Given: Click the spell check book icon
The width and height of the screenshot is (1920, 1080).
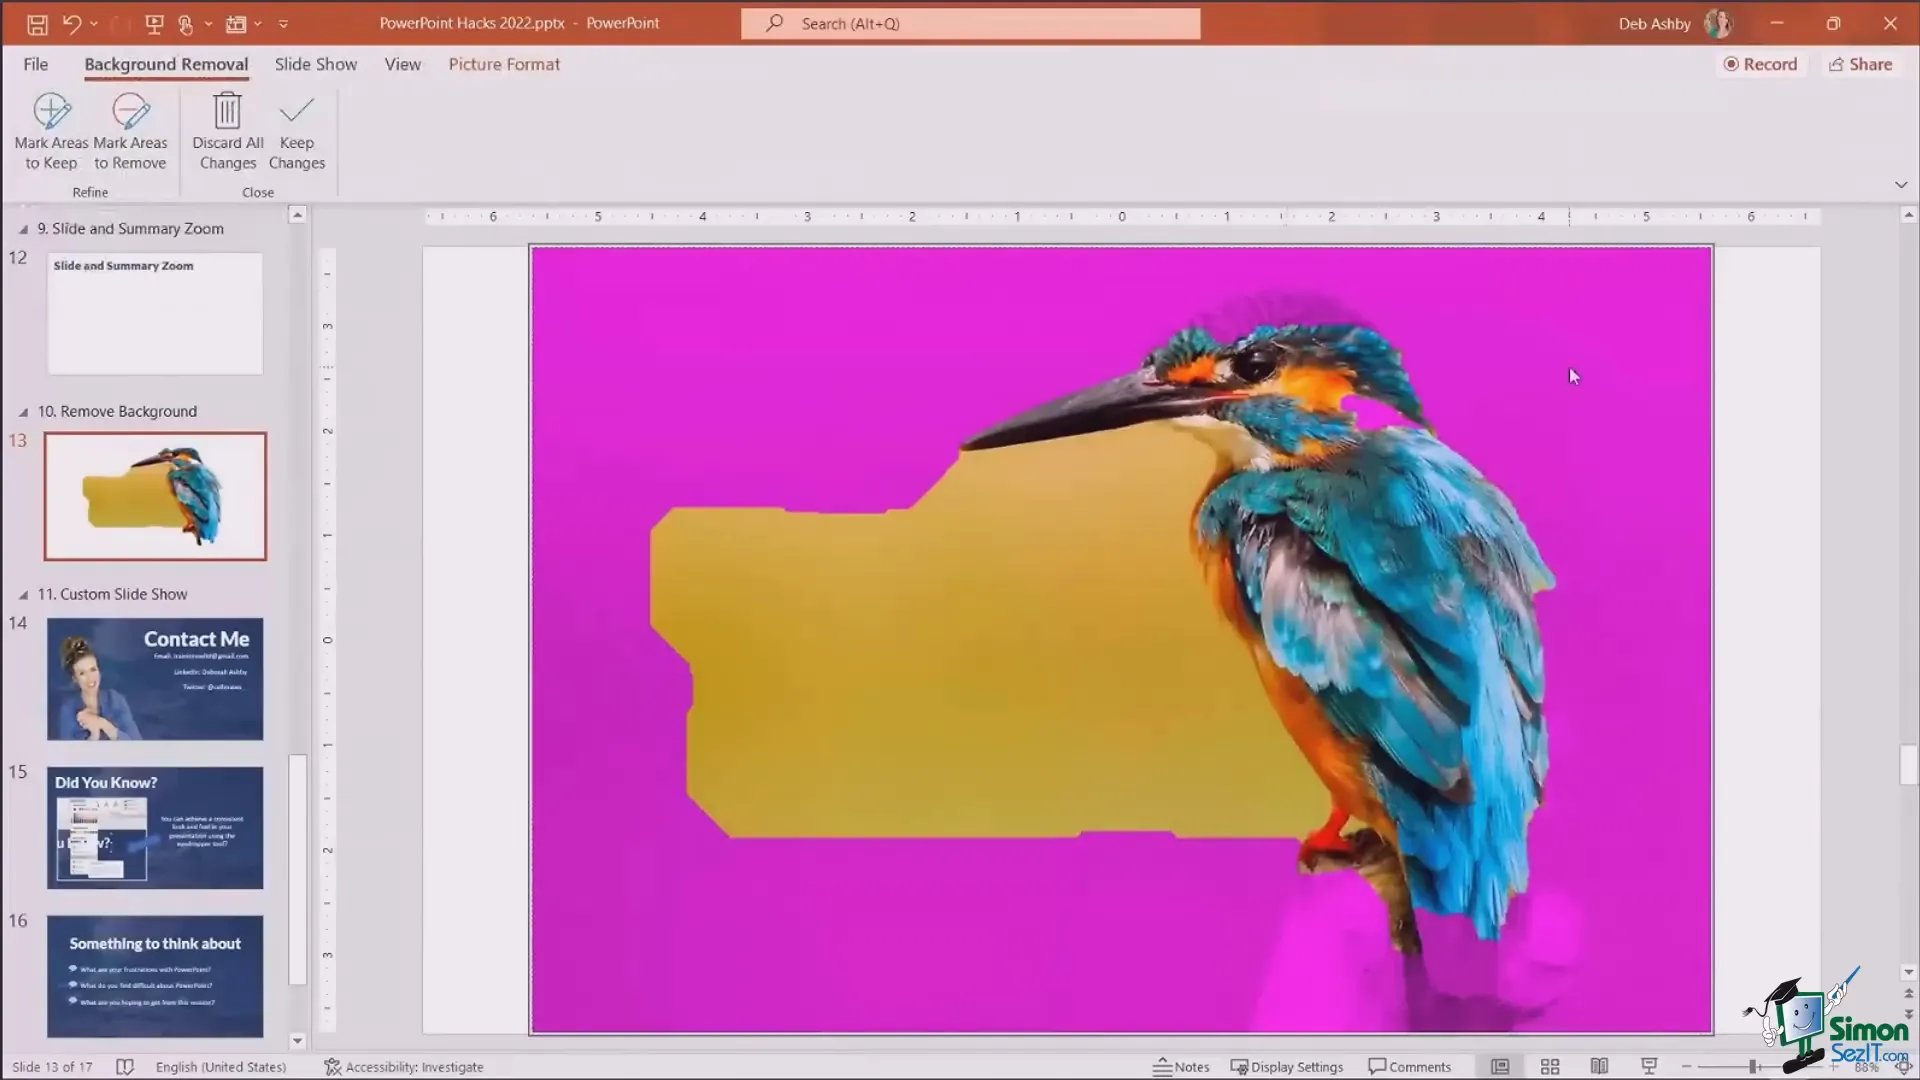Looking at the screenshot, I should click(125, 1067).
